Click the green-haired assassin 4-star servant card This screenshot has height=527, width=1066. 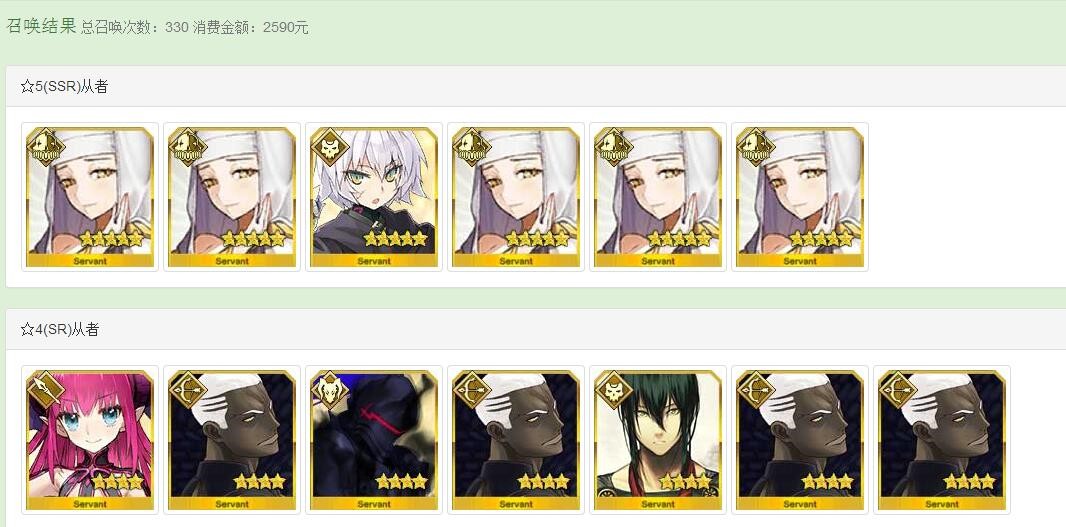[658, 440]
